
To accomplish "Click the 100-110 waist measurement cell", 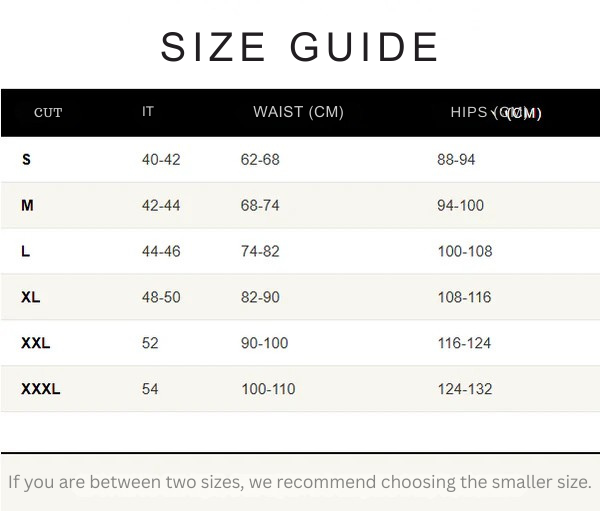I will [x=268, y=389].
